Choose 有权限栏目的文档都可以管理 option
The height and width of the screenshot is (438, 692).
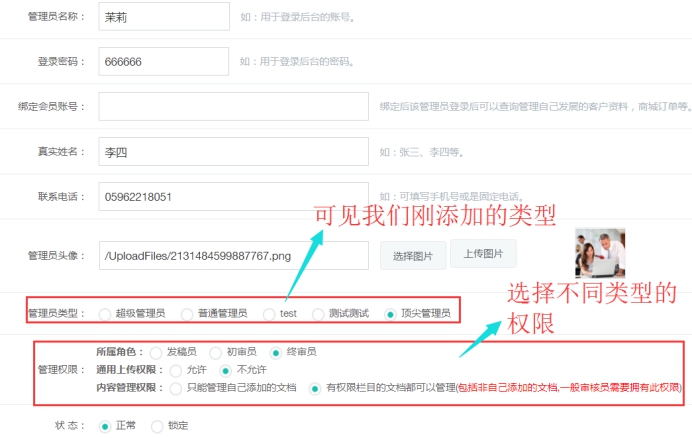(x=315, y=389)
